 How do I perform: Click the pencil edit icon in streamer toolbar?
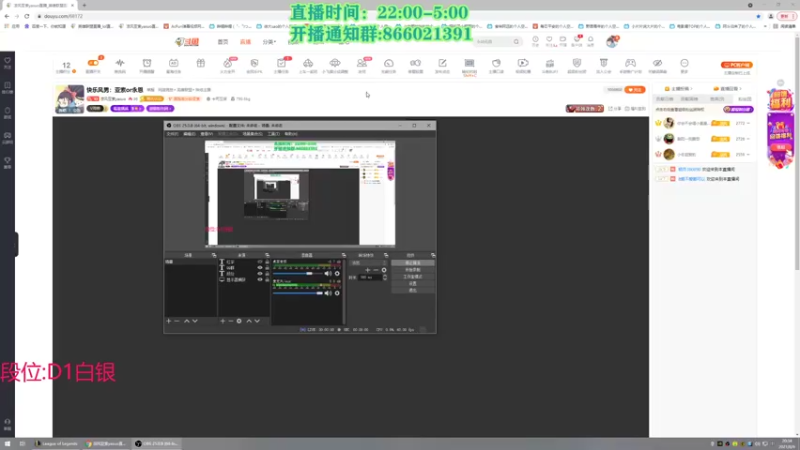[442, 65]
